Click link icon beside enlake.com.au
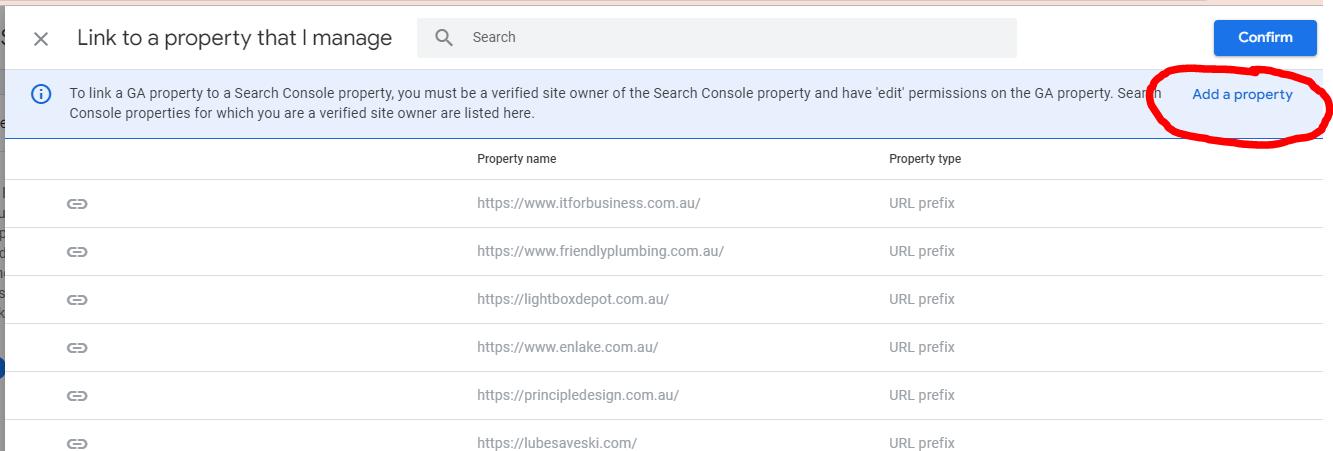This screenshot has width=1333, height=451. pyautogui.click(x=77, y=348)
